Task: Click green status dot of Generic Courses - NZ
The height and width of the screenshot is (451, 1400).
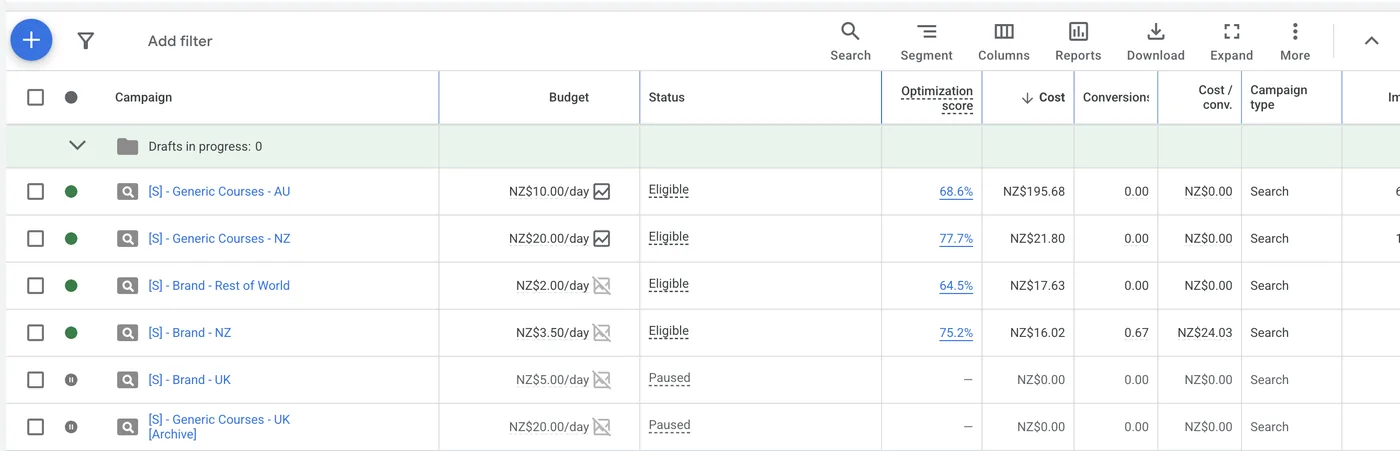Action: [x=71, y=238]
